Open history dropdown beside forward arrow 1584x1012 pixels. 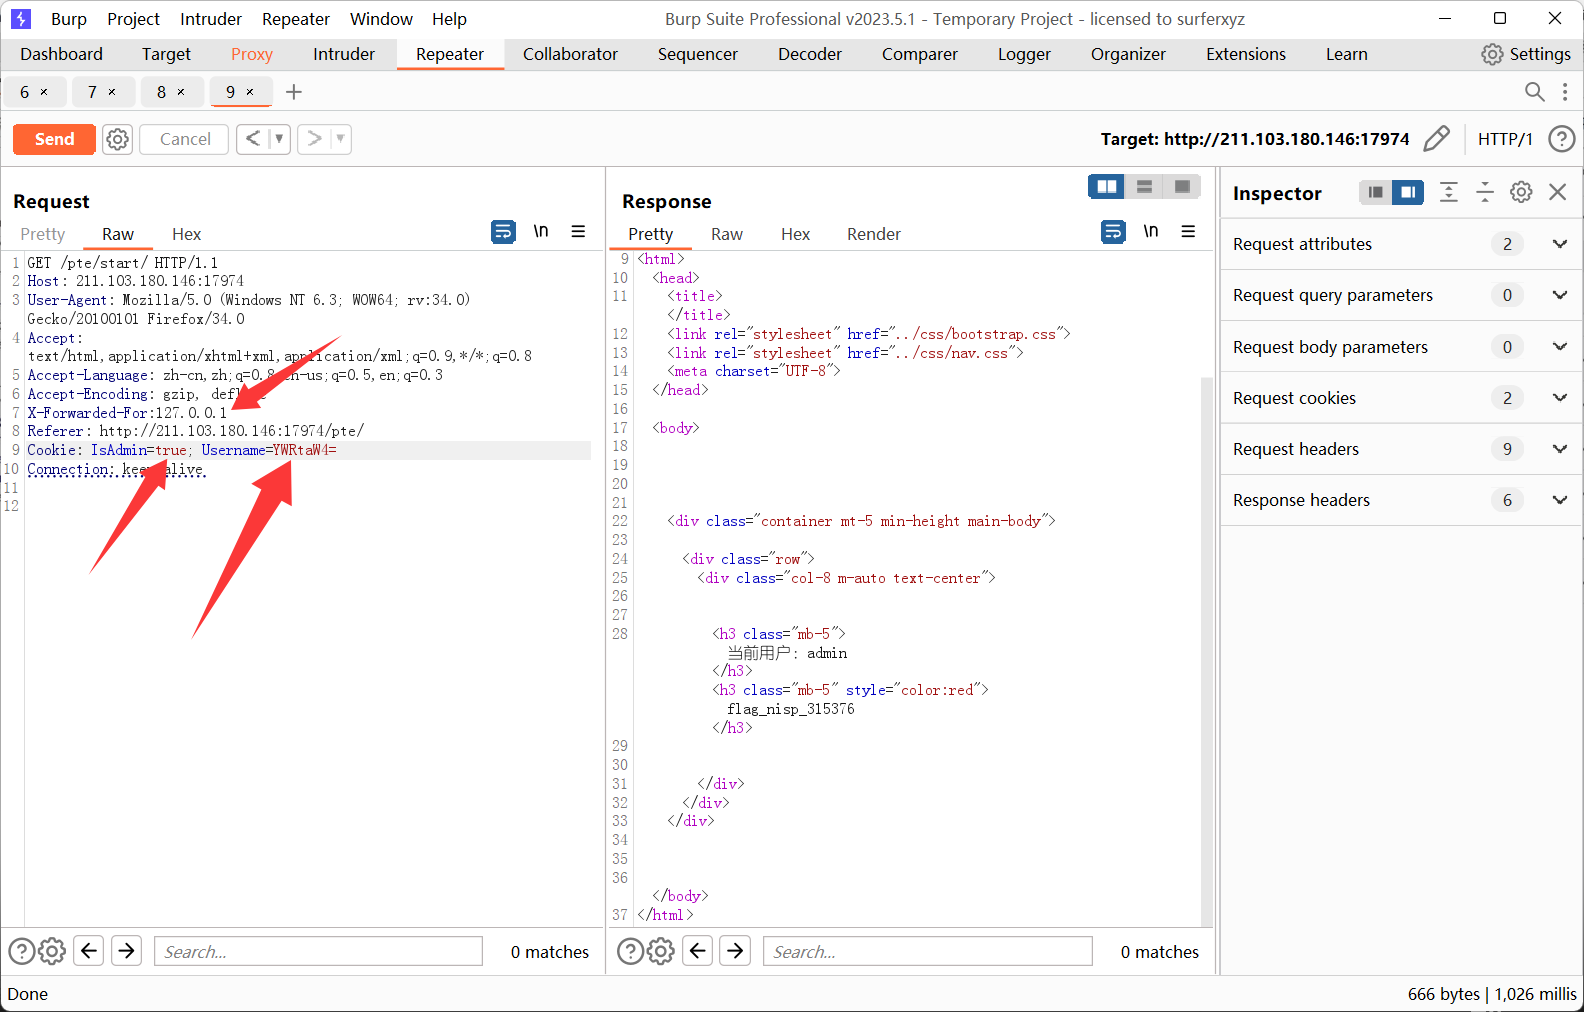point(340,139)
